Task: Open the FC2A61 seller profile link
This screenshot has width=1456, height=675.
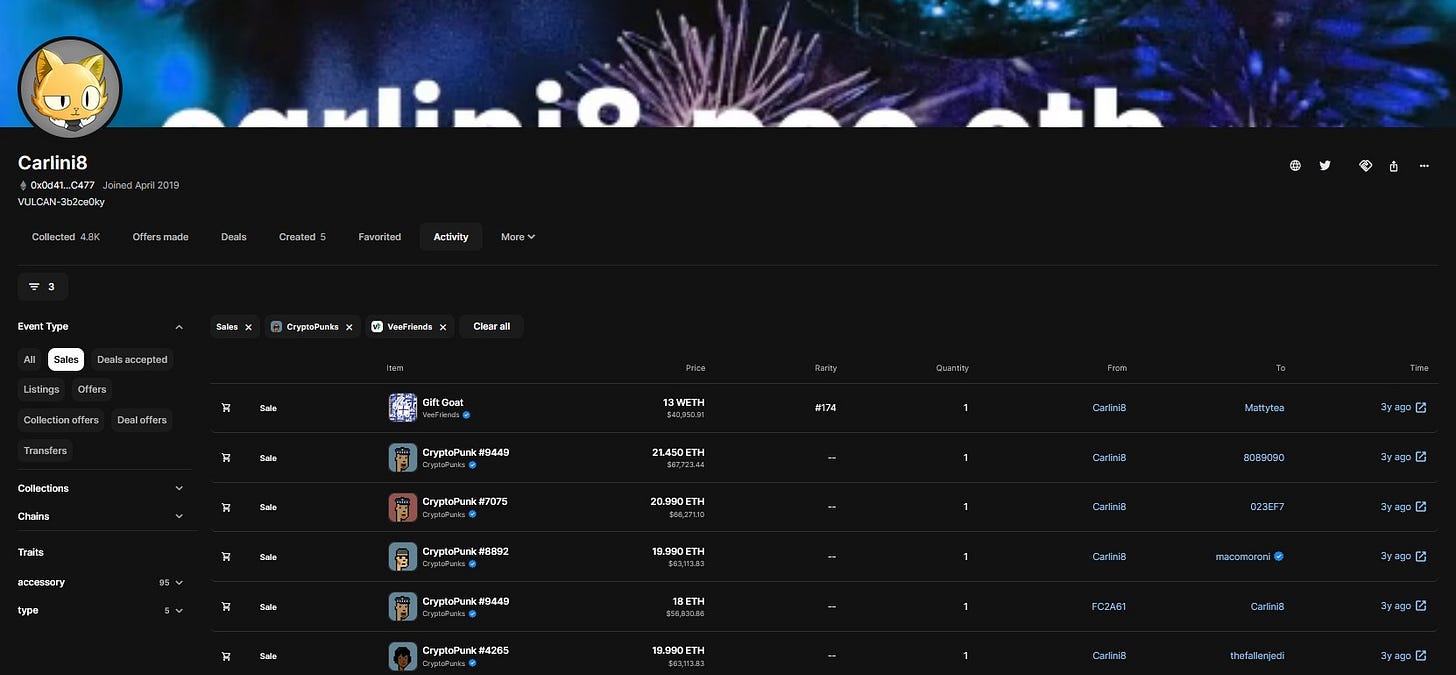Action: coord(1109,606)
